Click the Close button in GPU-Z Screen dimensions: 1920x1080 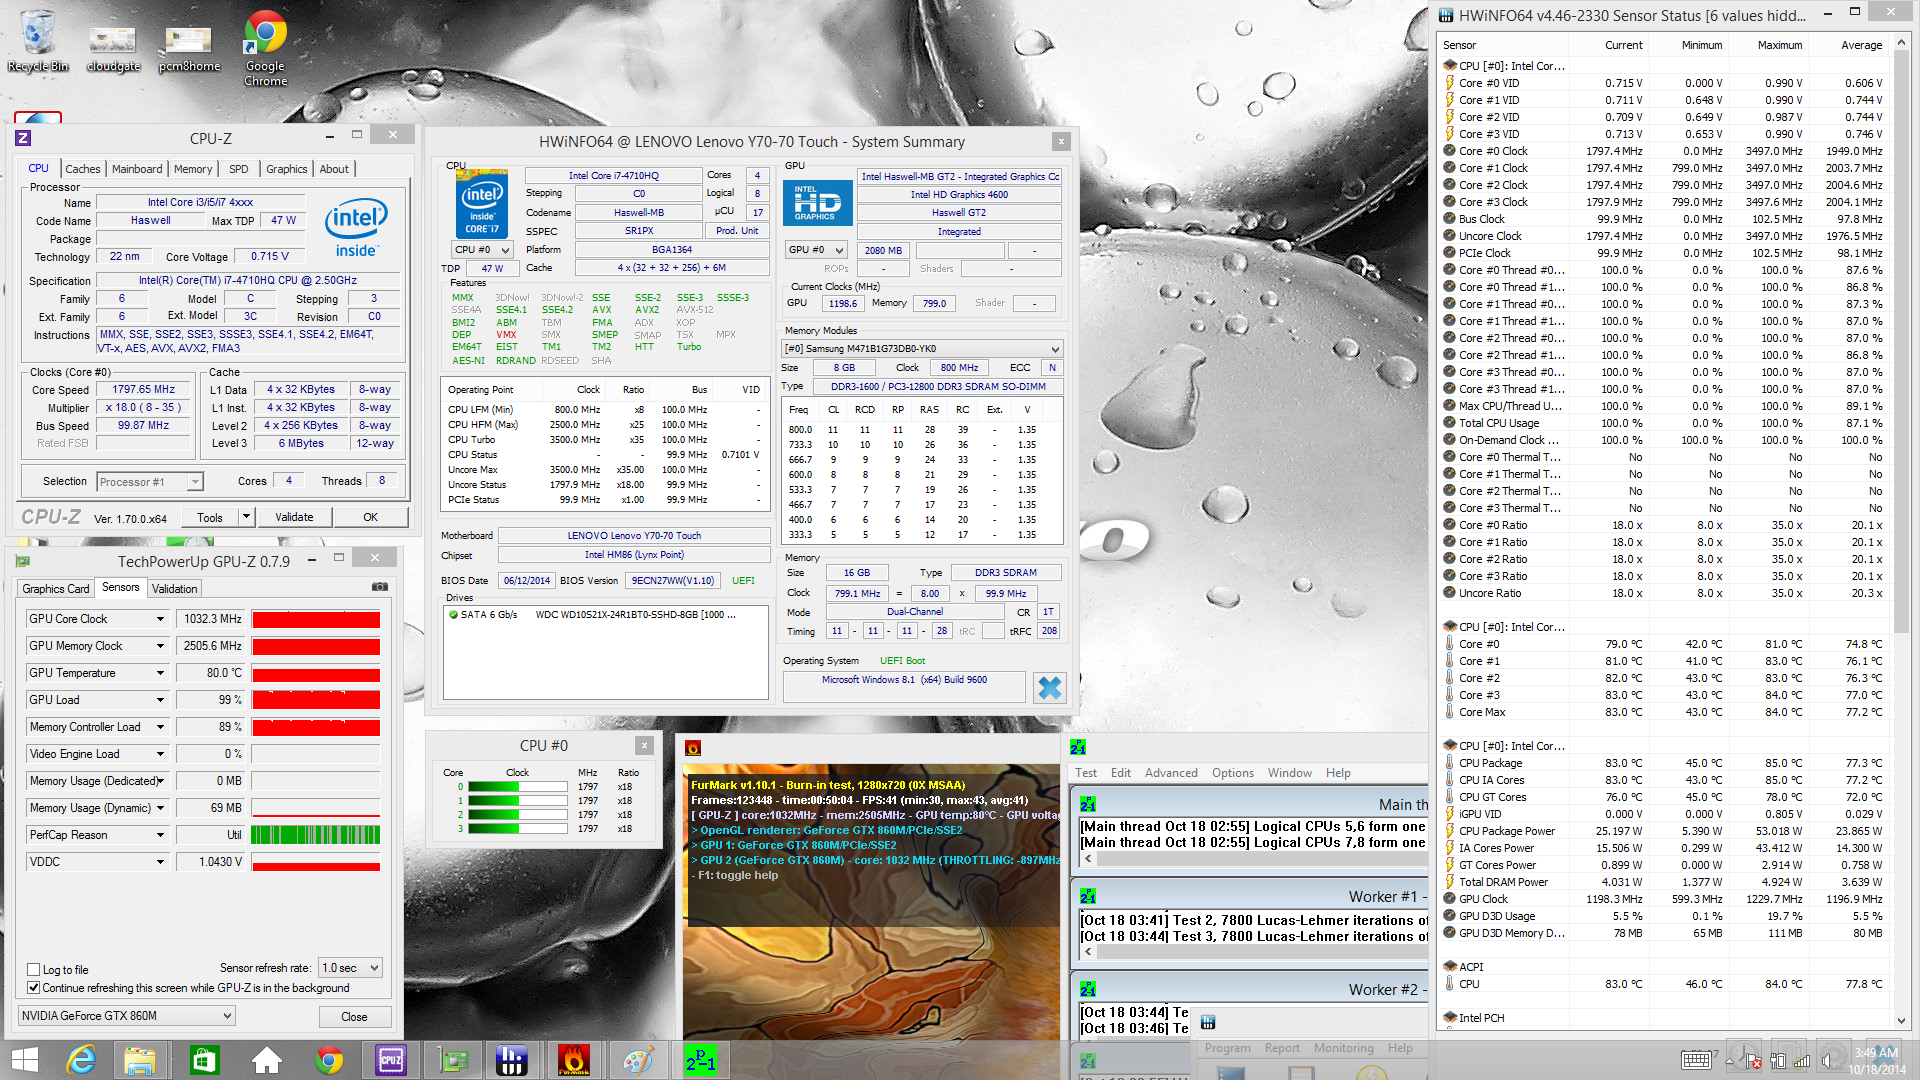click(x=354, y=1016)
